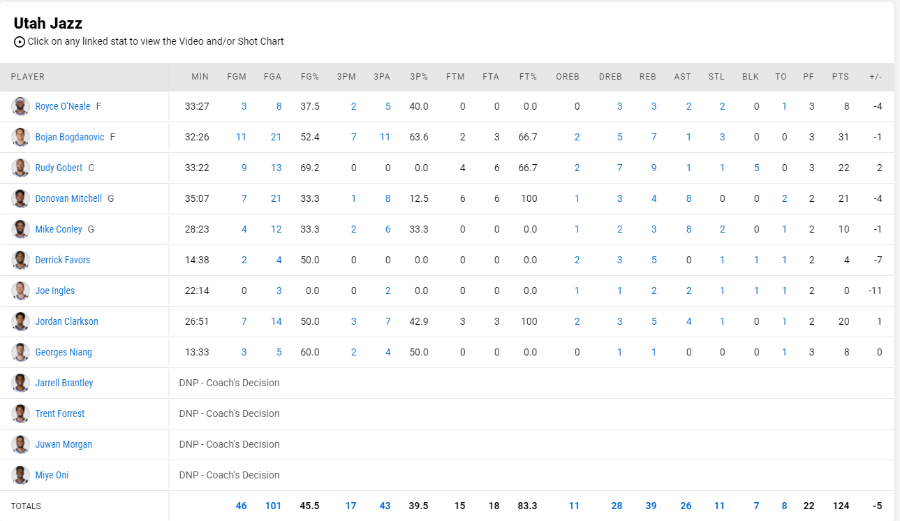Click Jordan Clarkson's player headshot
This screenshot has width=900, height=521.
[20, 322]
